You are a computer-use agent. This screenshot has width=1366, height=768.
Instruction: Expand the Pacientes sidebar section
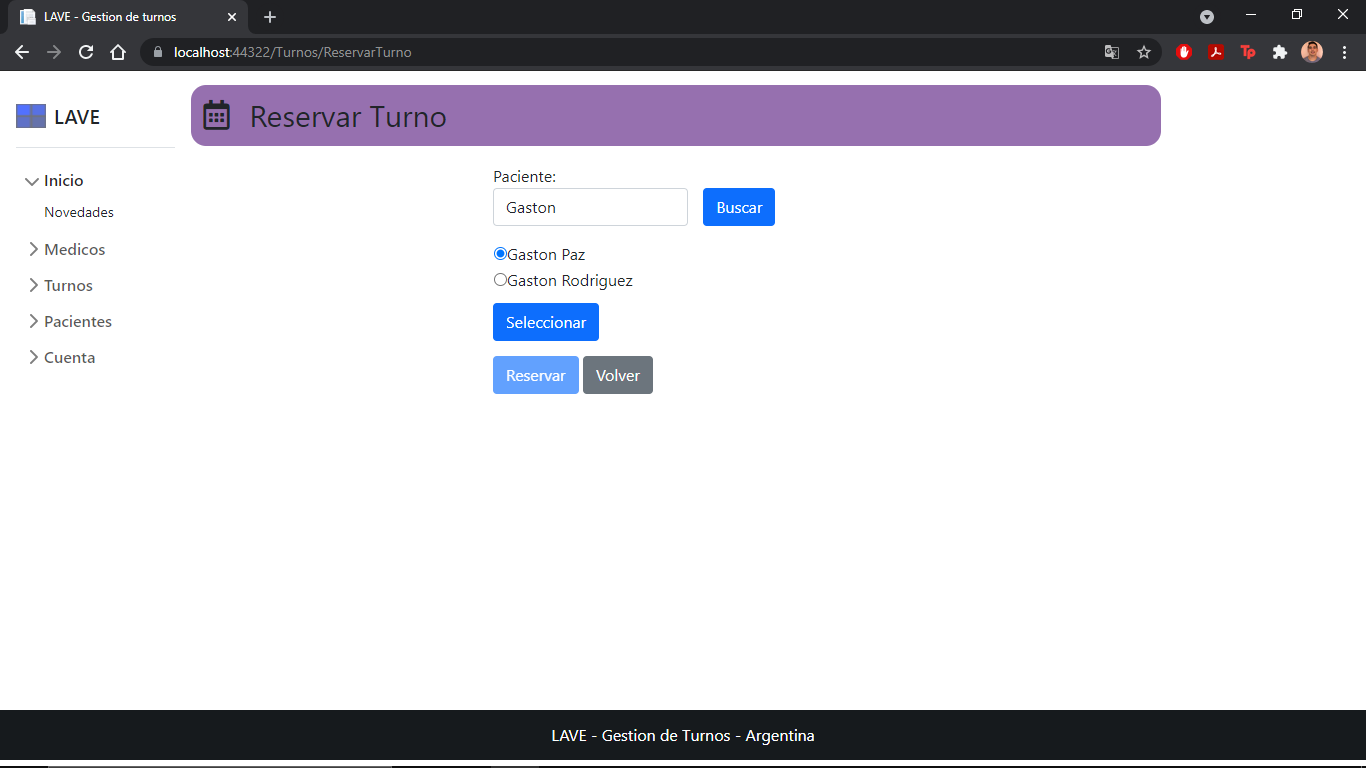(x=77, y=321)
